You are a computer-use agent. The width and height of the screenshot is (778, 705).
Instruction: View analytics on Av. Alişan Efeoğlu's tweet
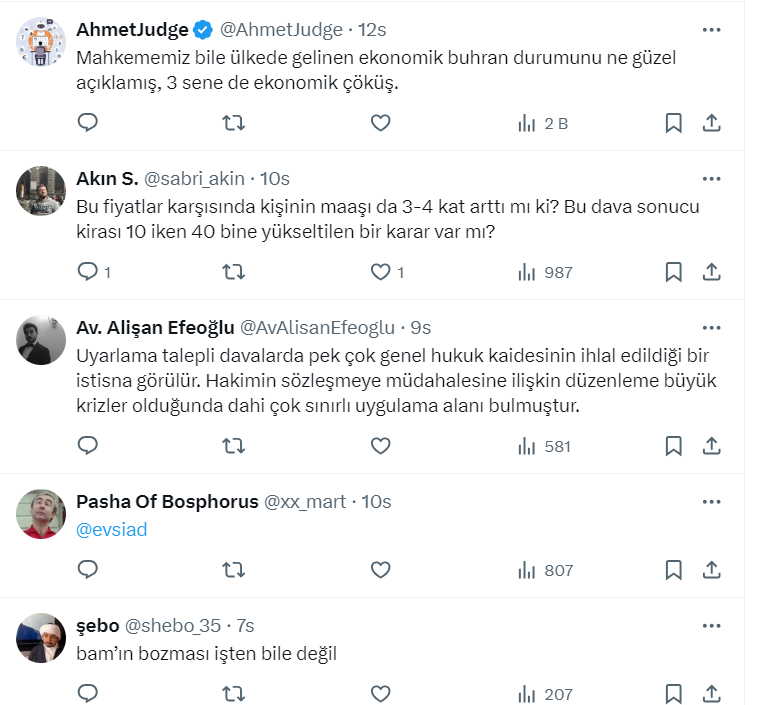pyautogui.click(x=544, y=446)
